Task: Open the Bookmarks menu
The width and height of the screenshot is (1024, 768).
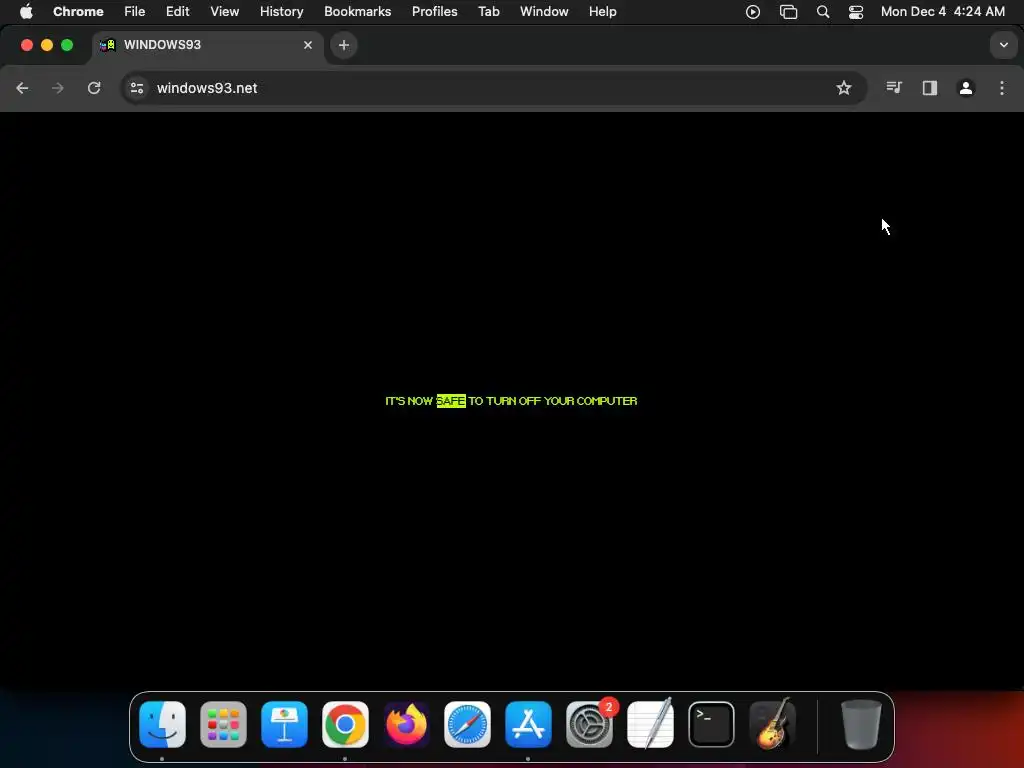Action: [x=357, y=12]
